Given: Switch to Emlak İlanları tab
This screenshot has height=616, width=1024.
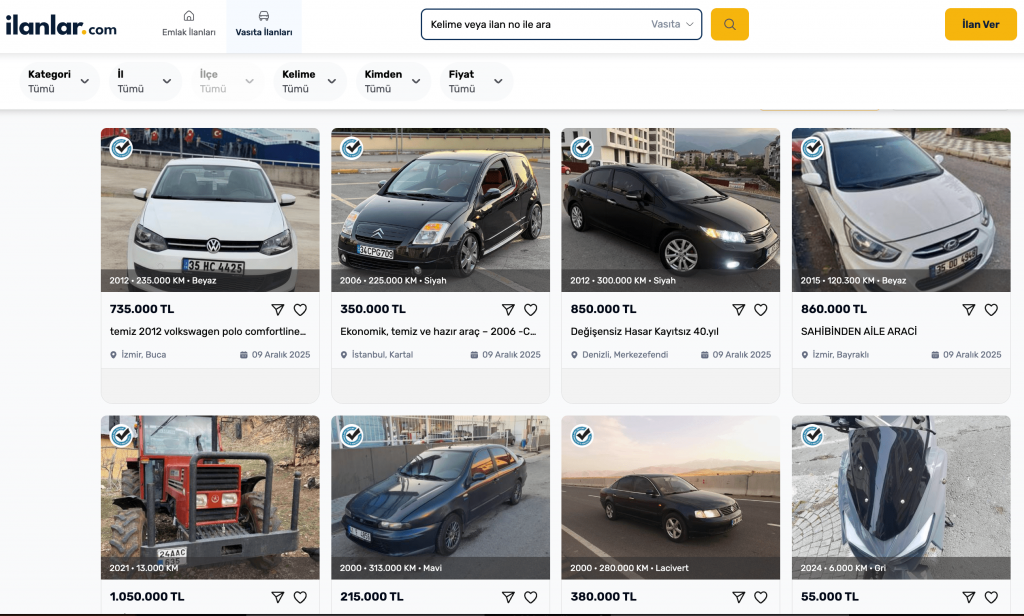Looking at the screenshot, I should tap(189, 25).
